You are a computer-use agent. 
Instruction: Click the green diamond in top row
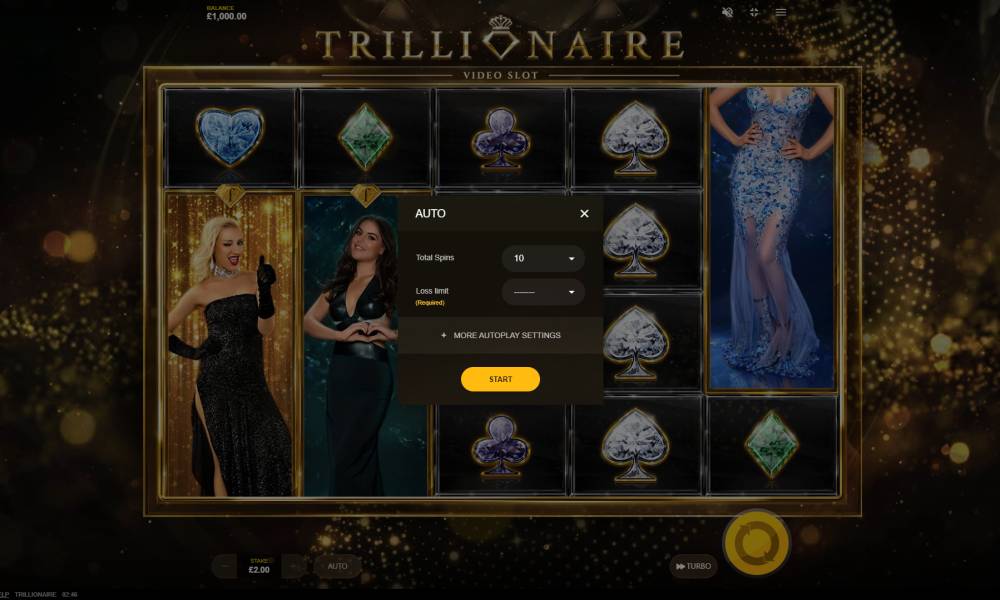point(365,137)
